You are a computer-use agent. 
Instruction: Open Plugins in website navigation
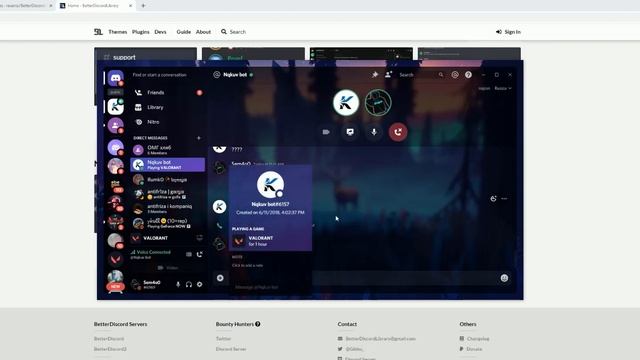point(141,32)
